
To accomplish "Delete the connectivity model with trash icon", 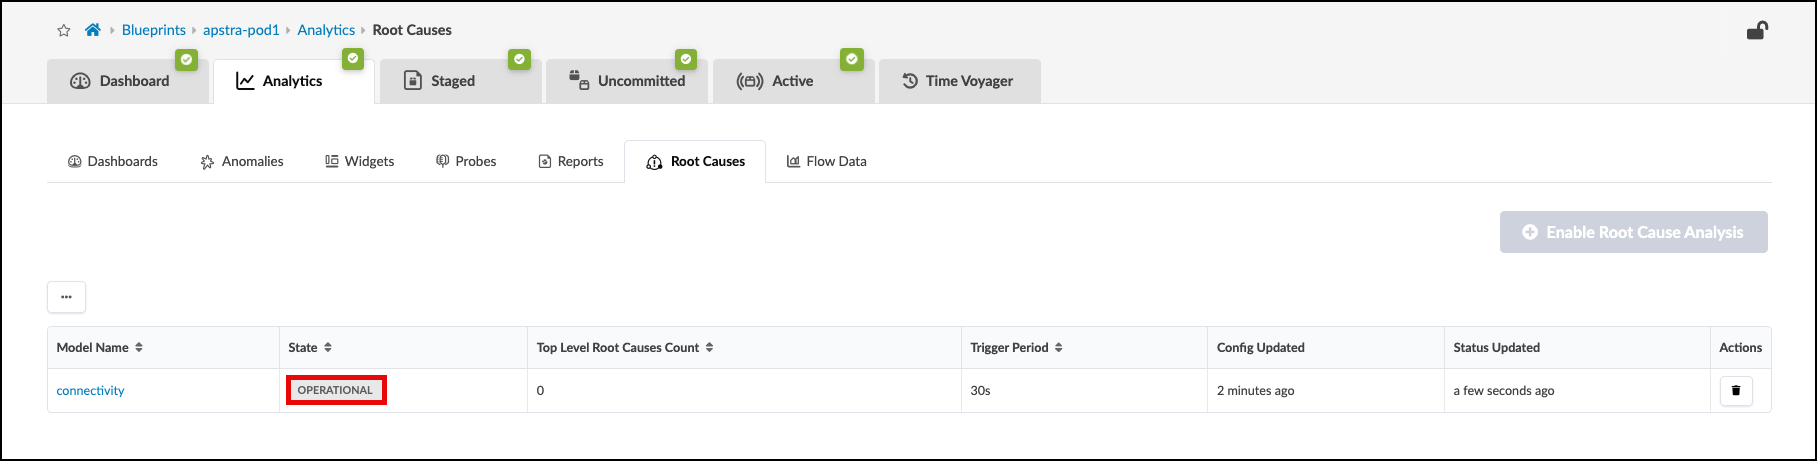I will (x=1736, y=390).
